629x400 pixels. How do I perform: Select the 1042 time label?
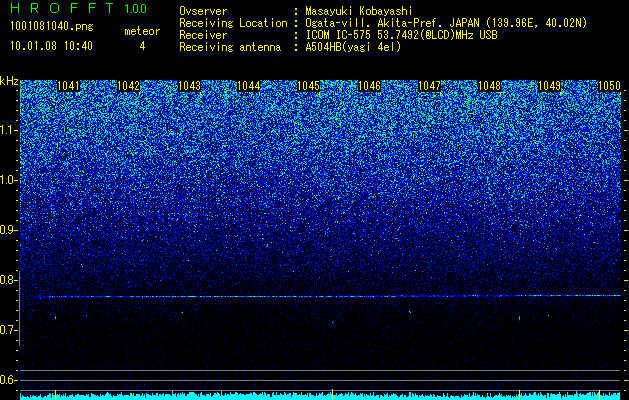pos(128,86)
